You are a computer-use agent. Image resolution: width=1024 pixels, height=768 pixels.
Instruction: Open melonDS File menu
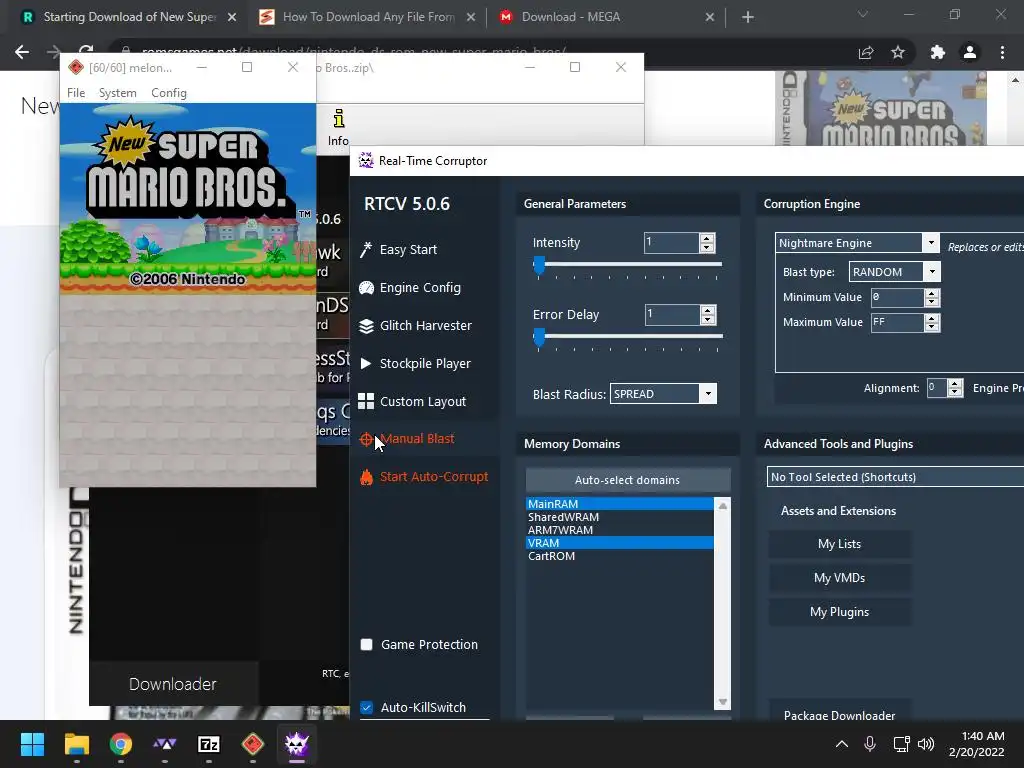[x=76, y=93]
